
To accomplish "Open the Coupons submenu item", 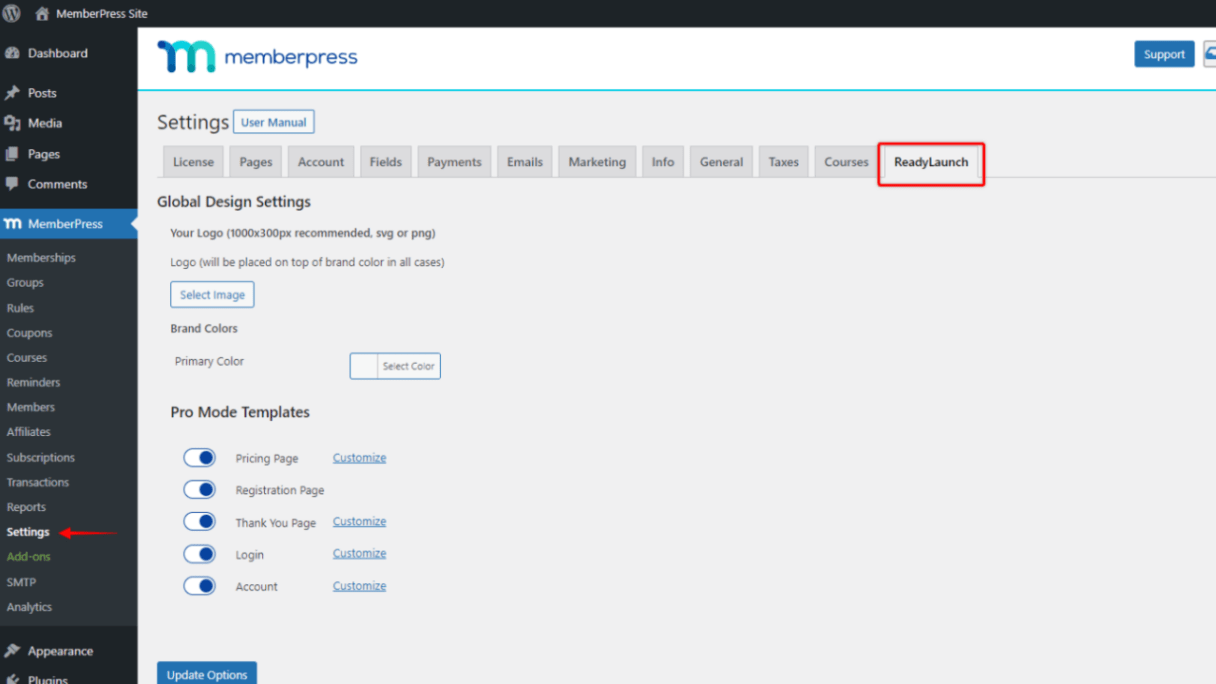I will point(29,333).
